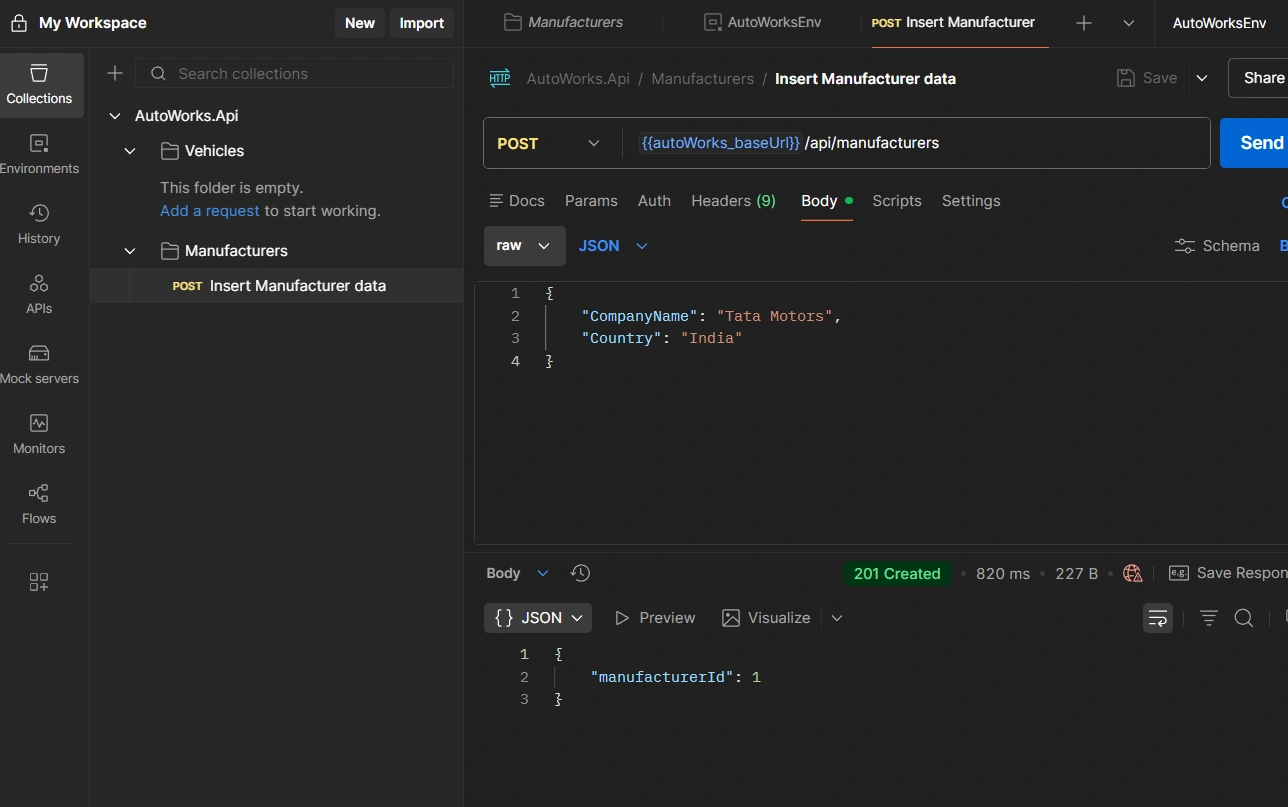Click the Manufacturers folder icon in tree
The width and height of the screenshot is (1288, 807).
(170, 251)
